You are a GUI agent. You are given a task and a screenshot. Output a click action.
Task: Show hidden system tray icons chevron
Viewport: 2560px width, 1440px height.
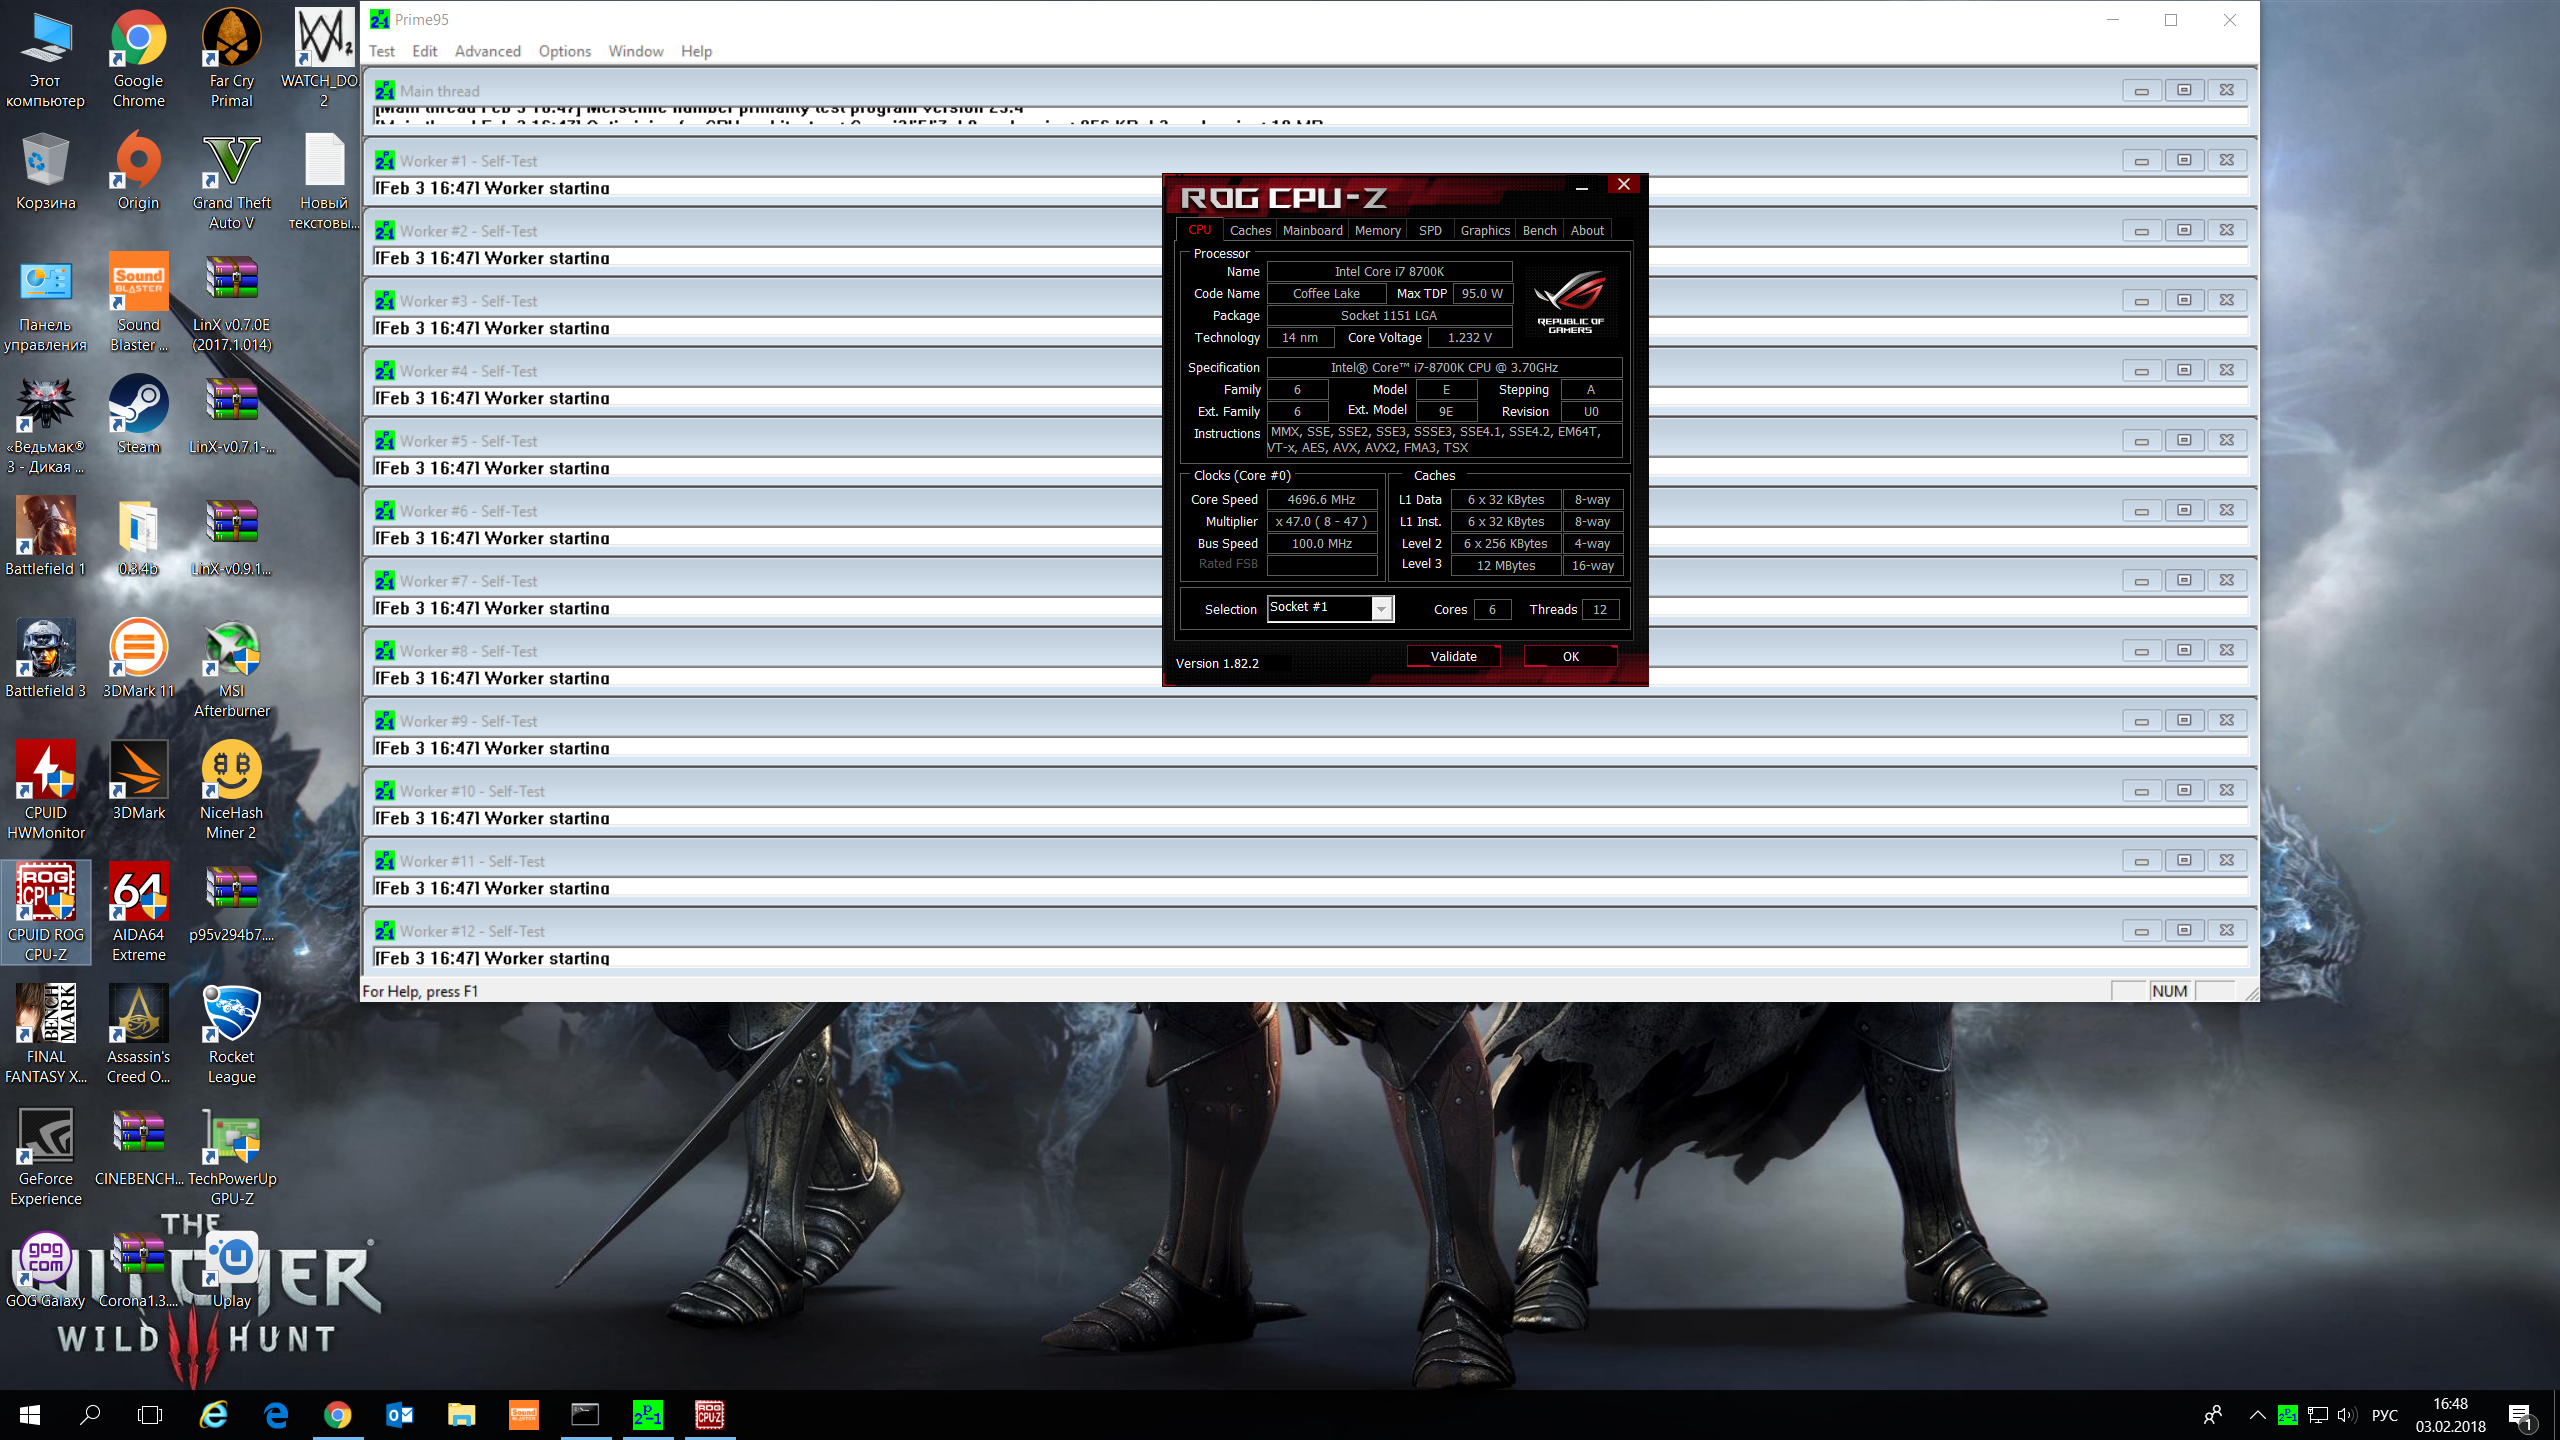(x=2257, y=1414)
